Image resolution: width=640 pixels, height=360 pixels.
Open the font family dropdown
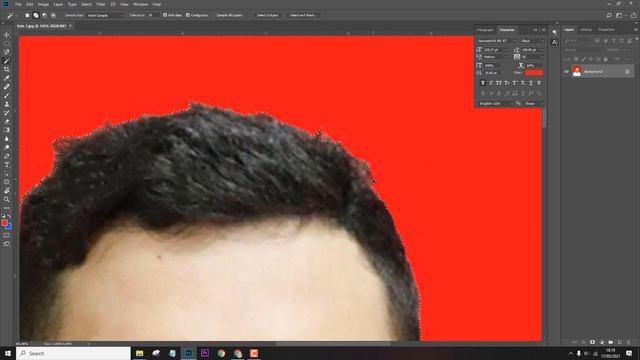point(497,41)
